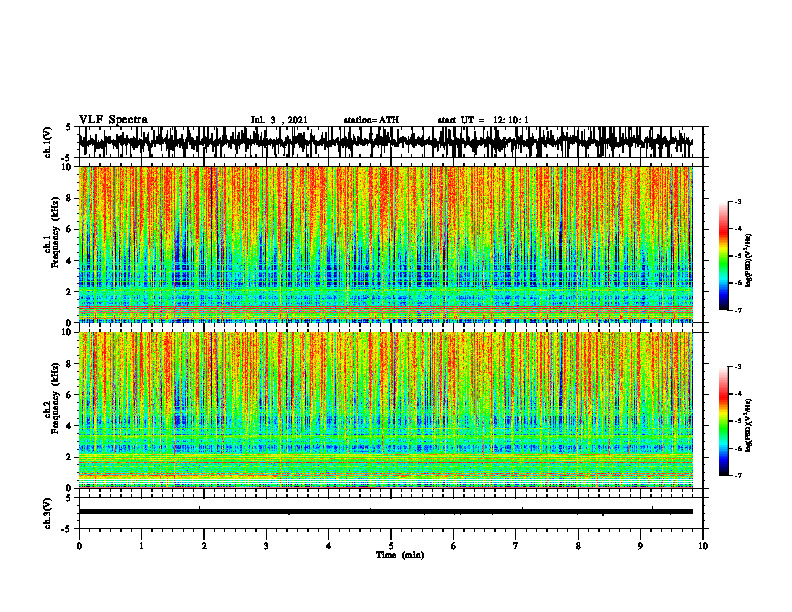Click the "1" tick on the time axis
The image size is (792, 612).
coord(141,546)
